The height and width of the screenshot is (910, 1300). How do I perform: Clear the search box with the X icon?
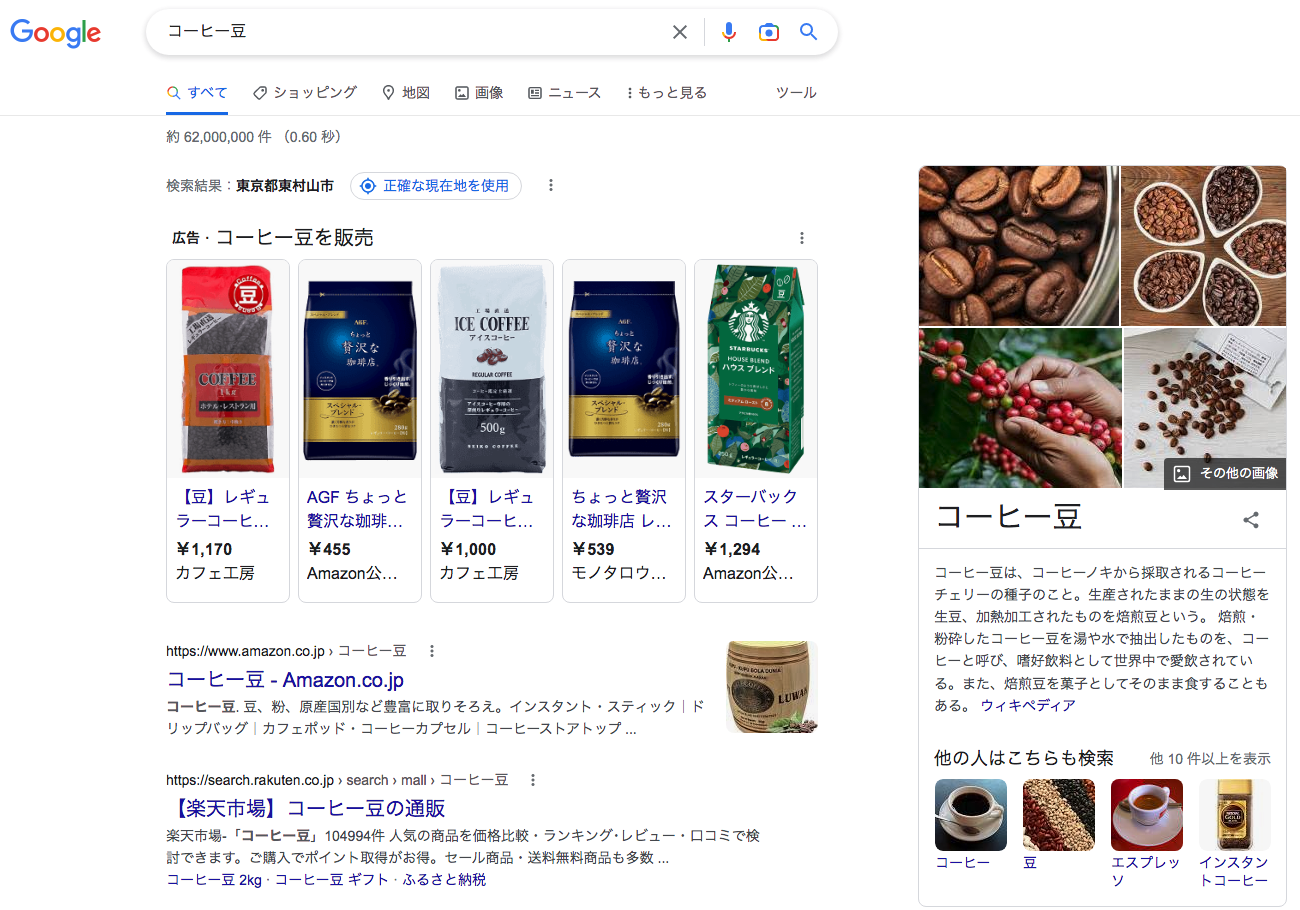(x=680, y=32)
